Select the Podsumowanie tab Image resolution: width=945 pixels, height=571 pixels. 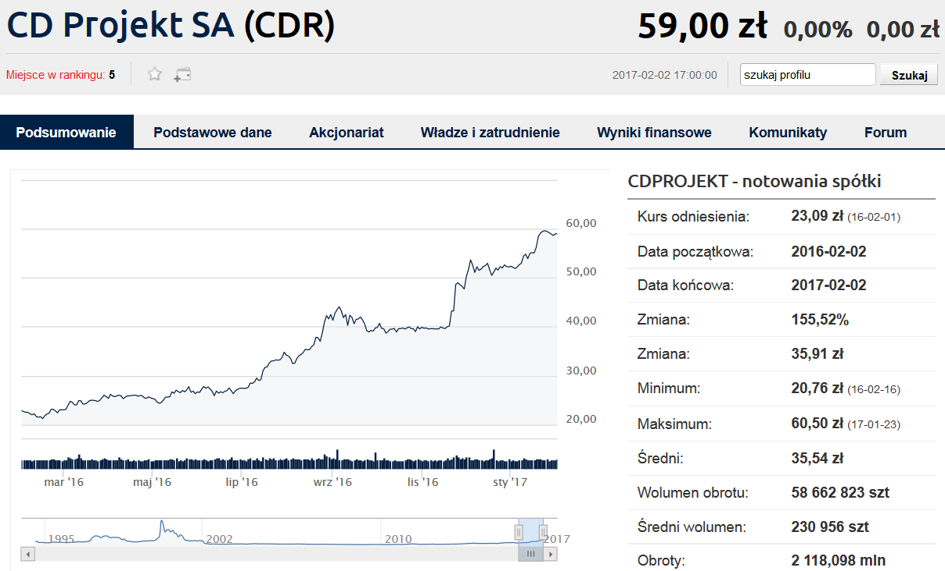(66, 132)
